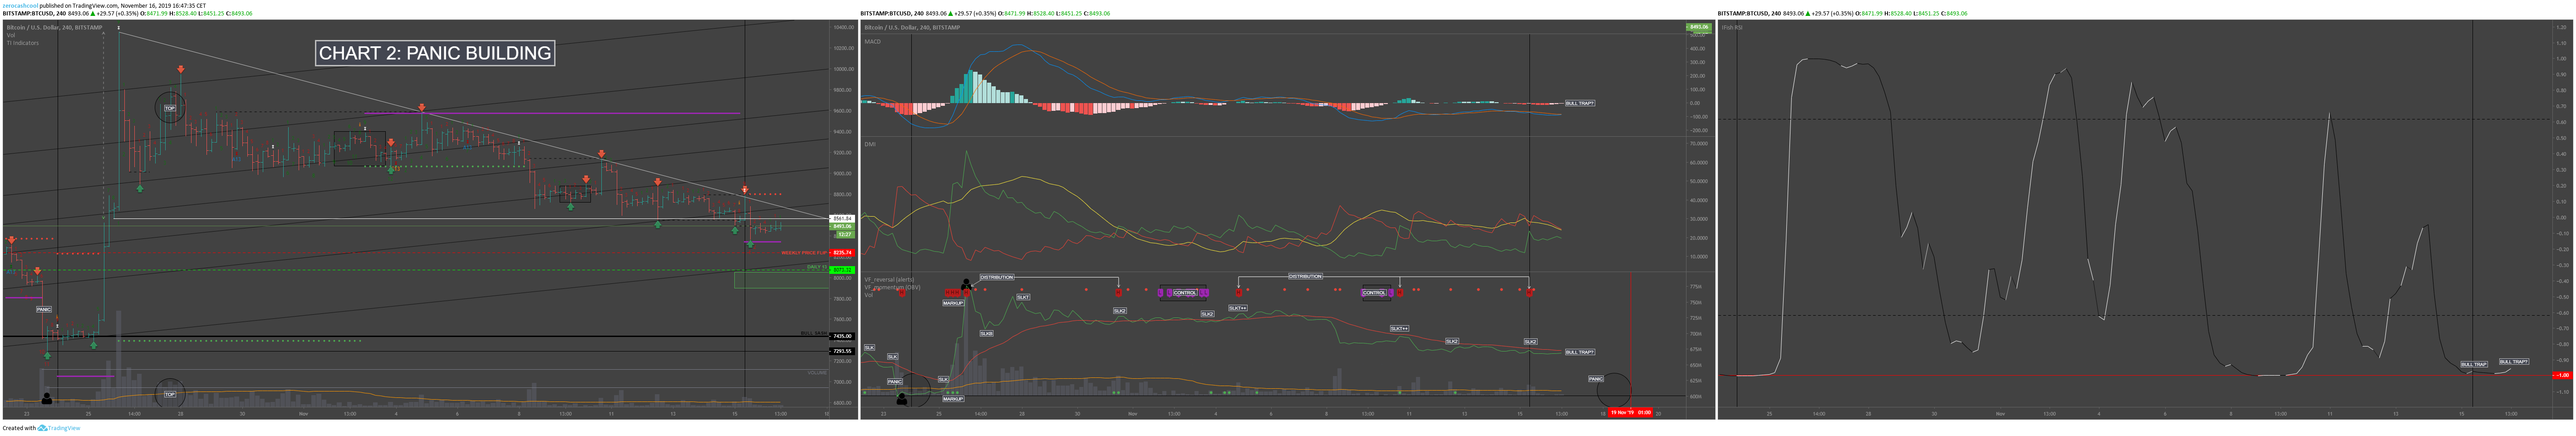Click the red '19 Nov '19 01:00' date marker
This screenshot has height=436, width=2576.
[x=1630, y=412]
